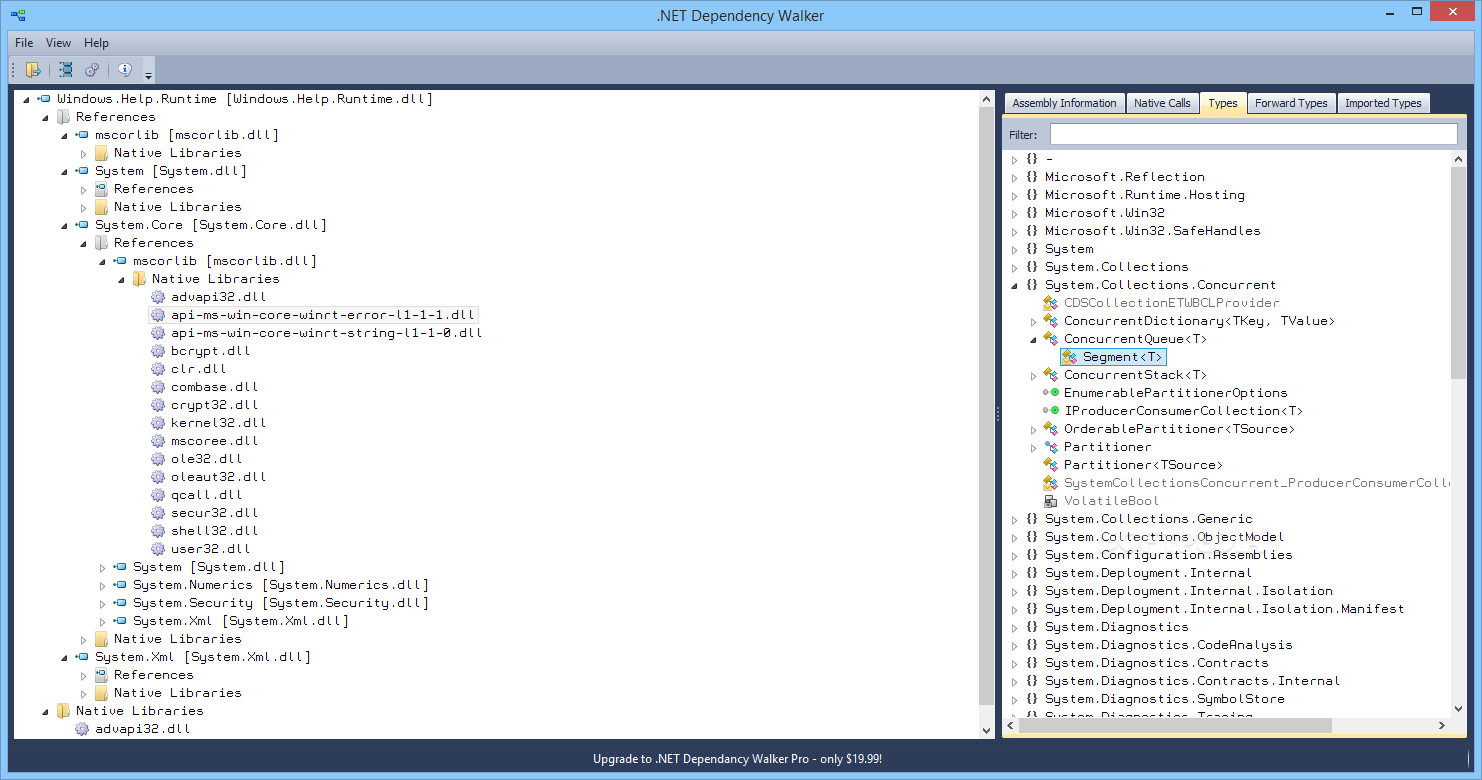Image resolution: width=1482 pixels, height=780 pixels.
Task: Select System.Deployment.Internal.Isolation.Manifest namespace
Action: [x=1224, y=609]
